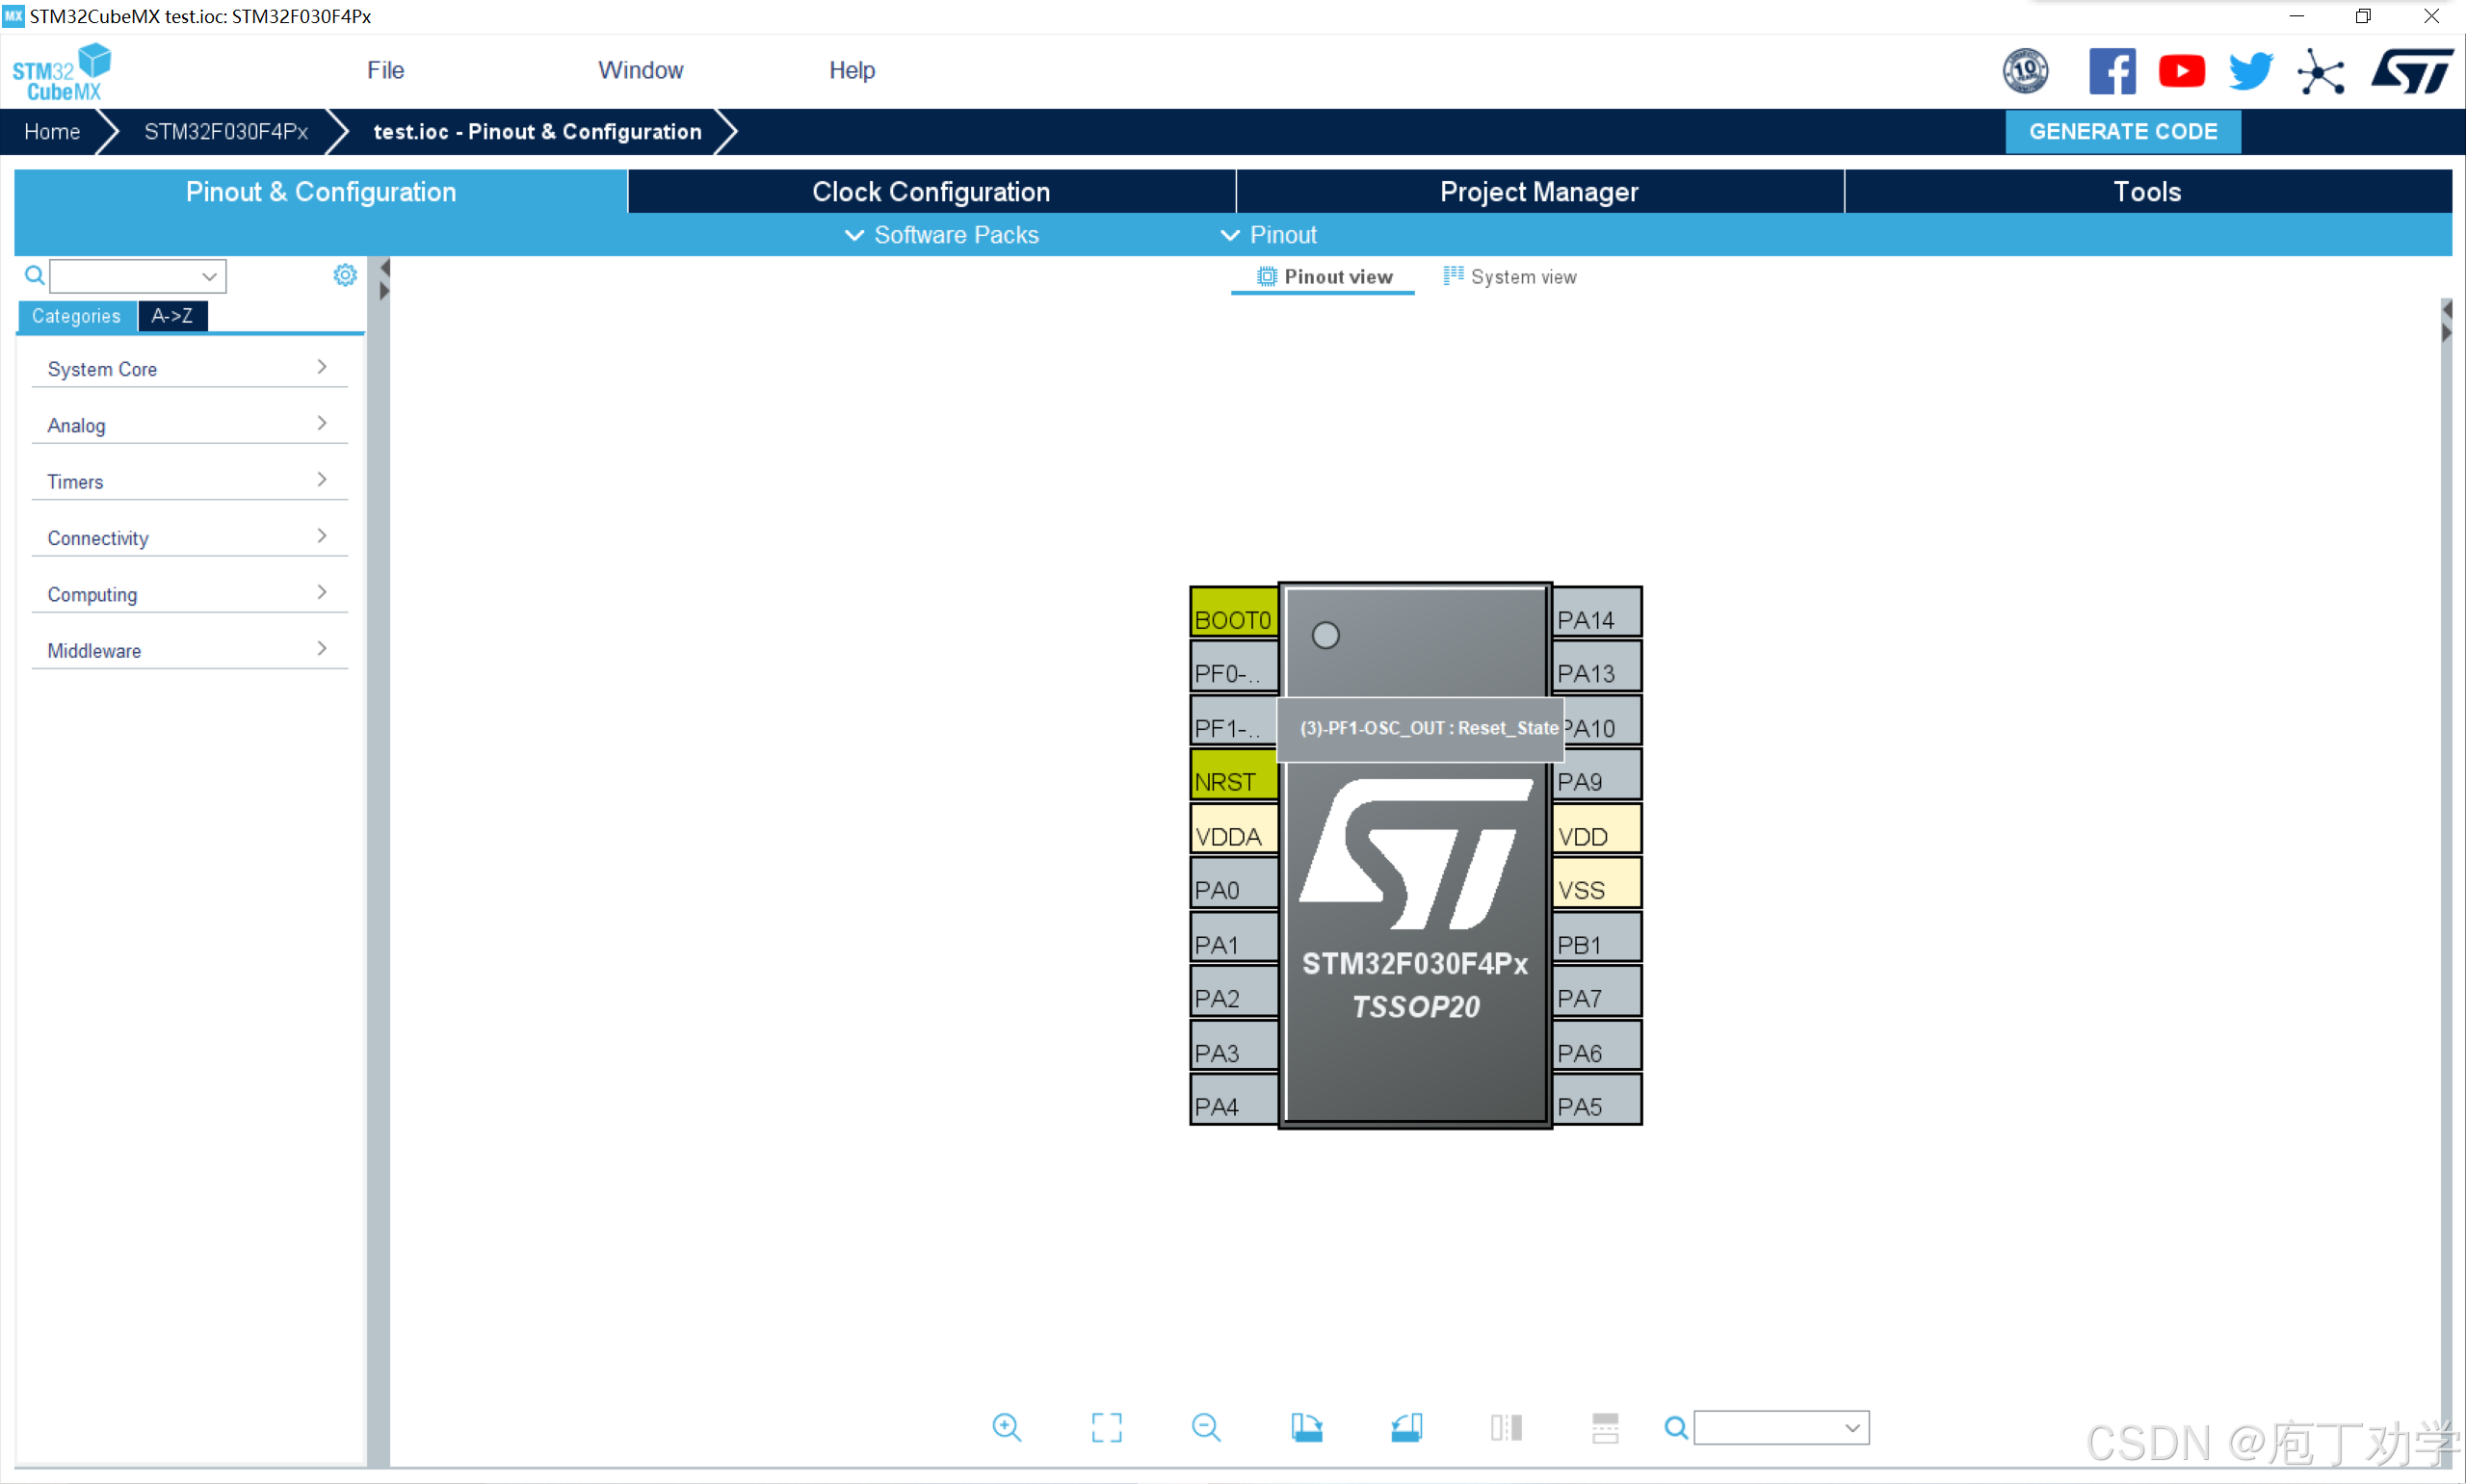The height and width of the screenshot is (1484, 2466).
Task: Open the Clock Configuration tab
Action: pyautogui.click(x=930, y=191)
